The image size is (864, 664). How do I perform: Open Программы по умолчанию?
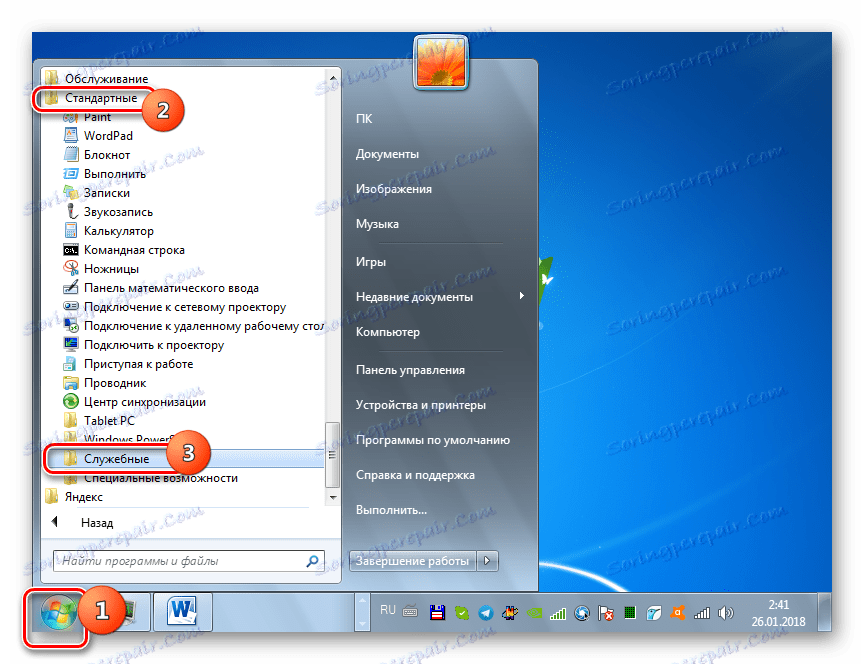[x=433, y=440]
